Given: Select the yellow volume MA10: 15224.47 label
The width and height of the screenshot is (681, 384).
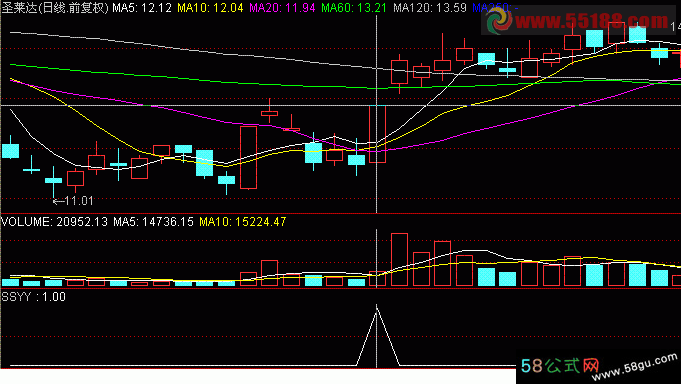Looking at the screenshot, I should click(x=243, y=222).
